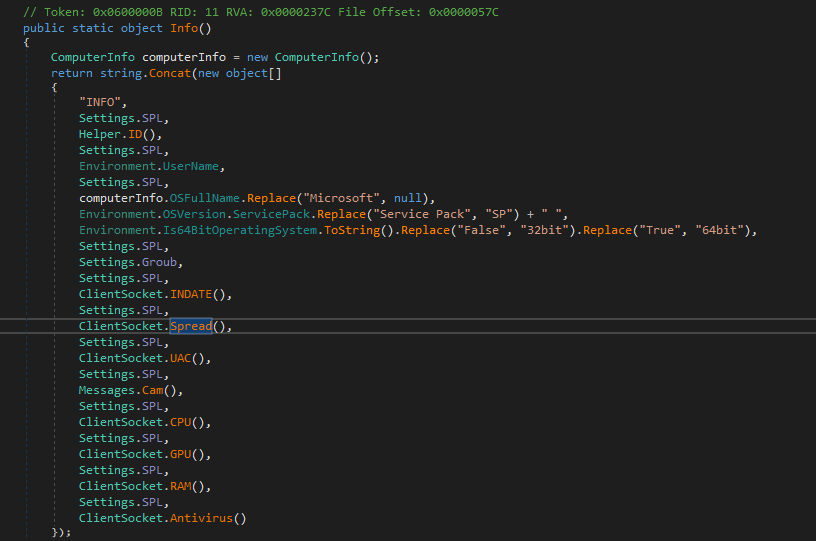The height and width of the screenshot is (541, 816).
Task: Click the null keyword in Replace call
Action: [407, 198]
